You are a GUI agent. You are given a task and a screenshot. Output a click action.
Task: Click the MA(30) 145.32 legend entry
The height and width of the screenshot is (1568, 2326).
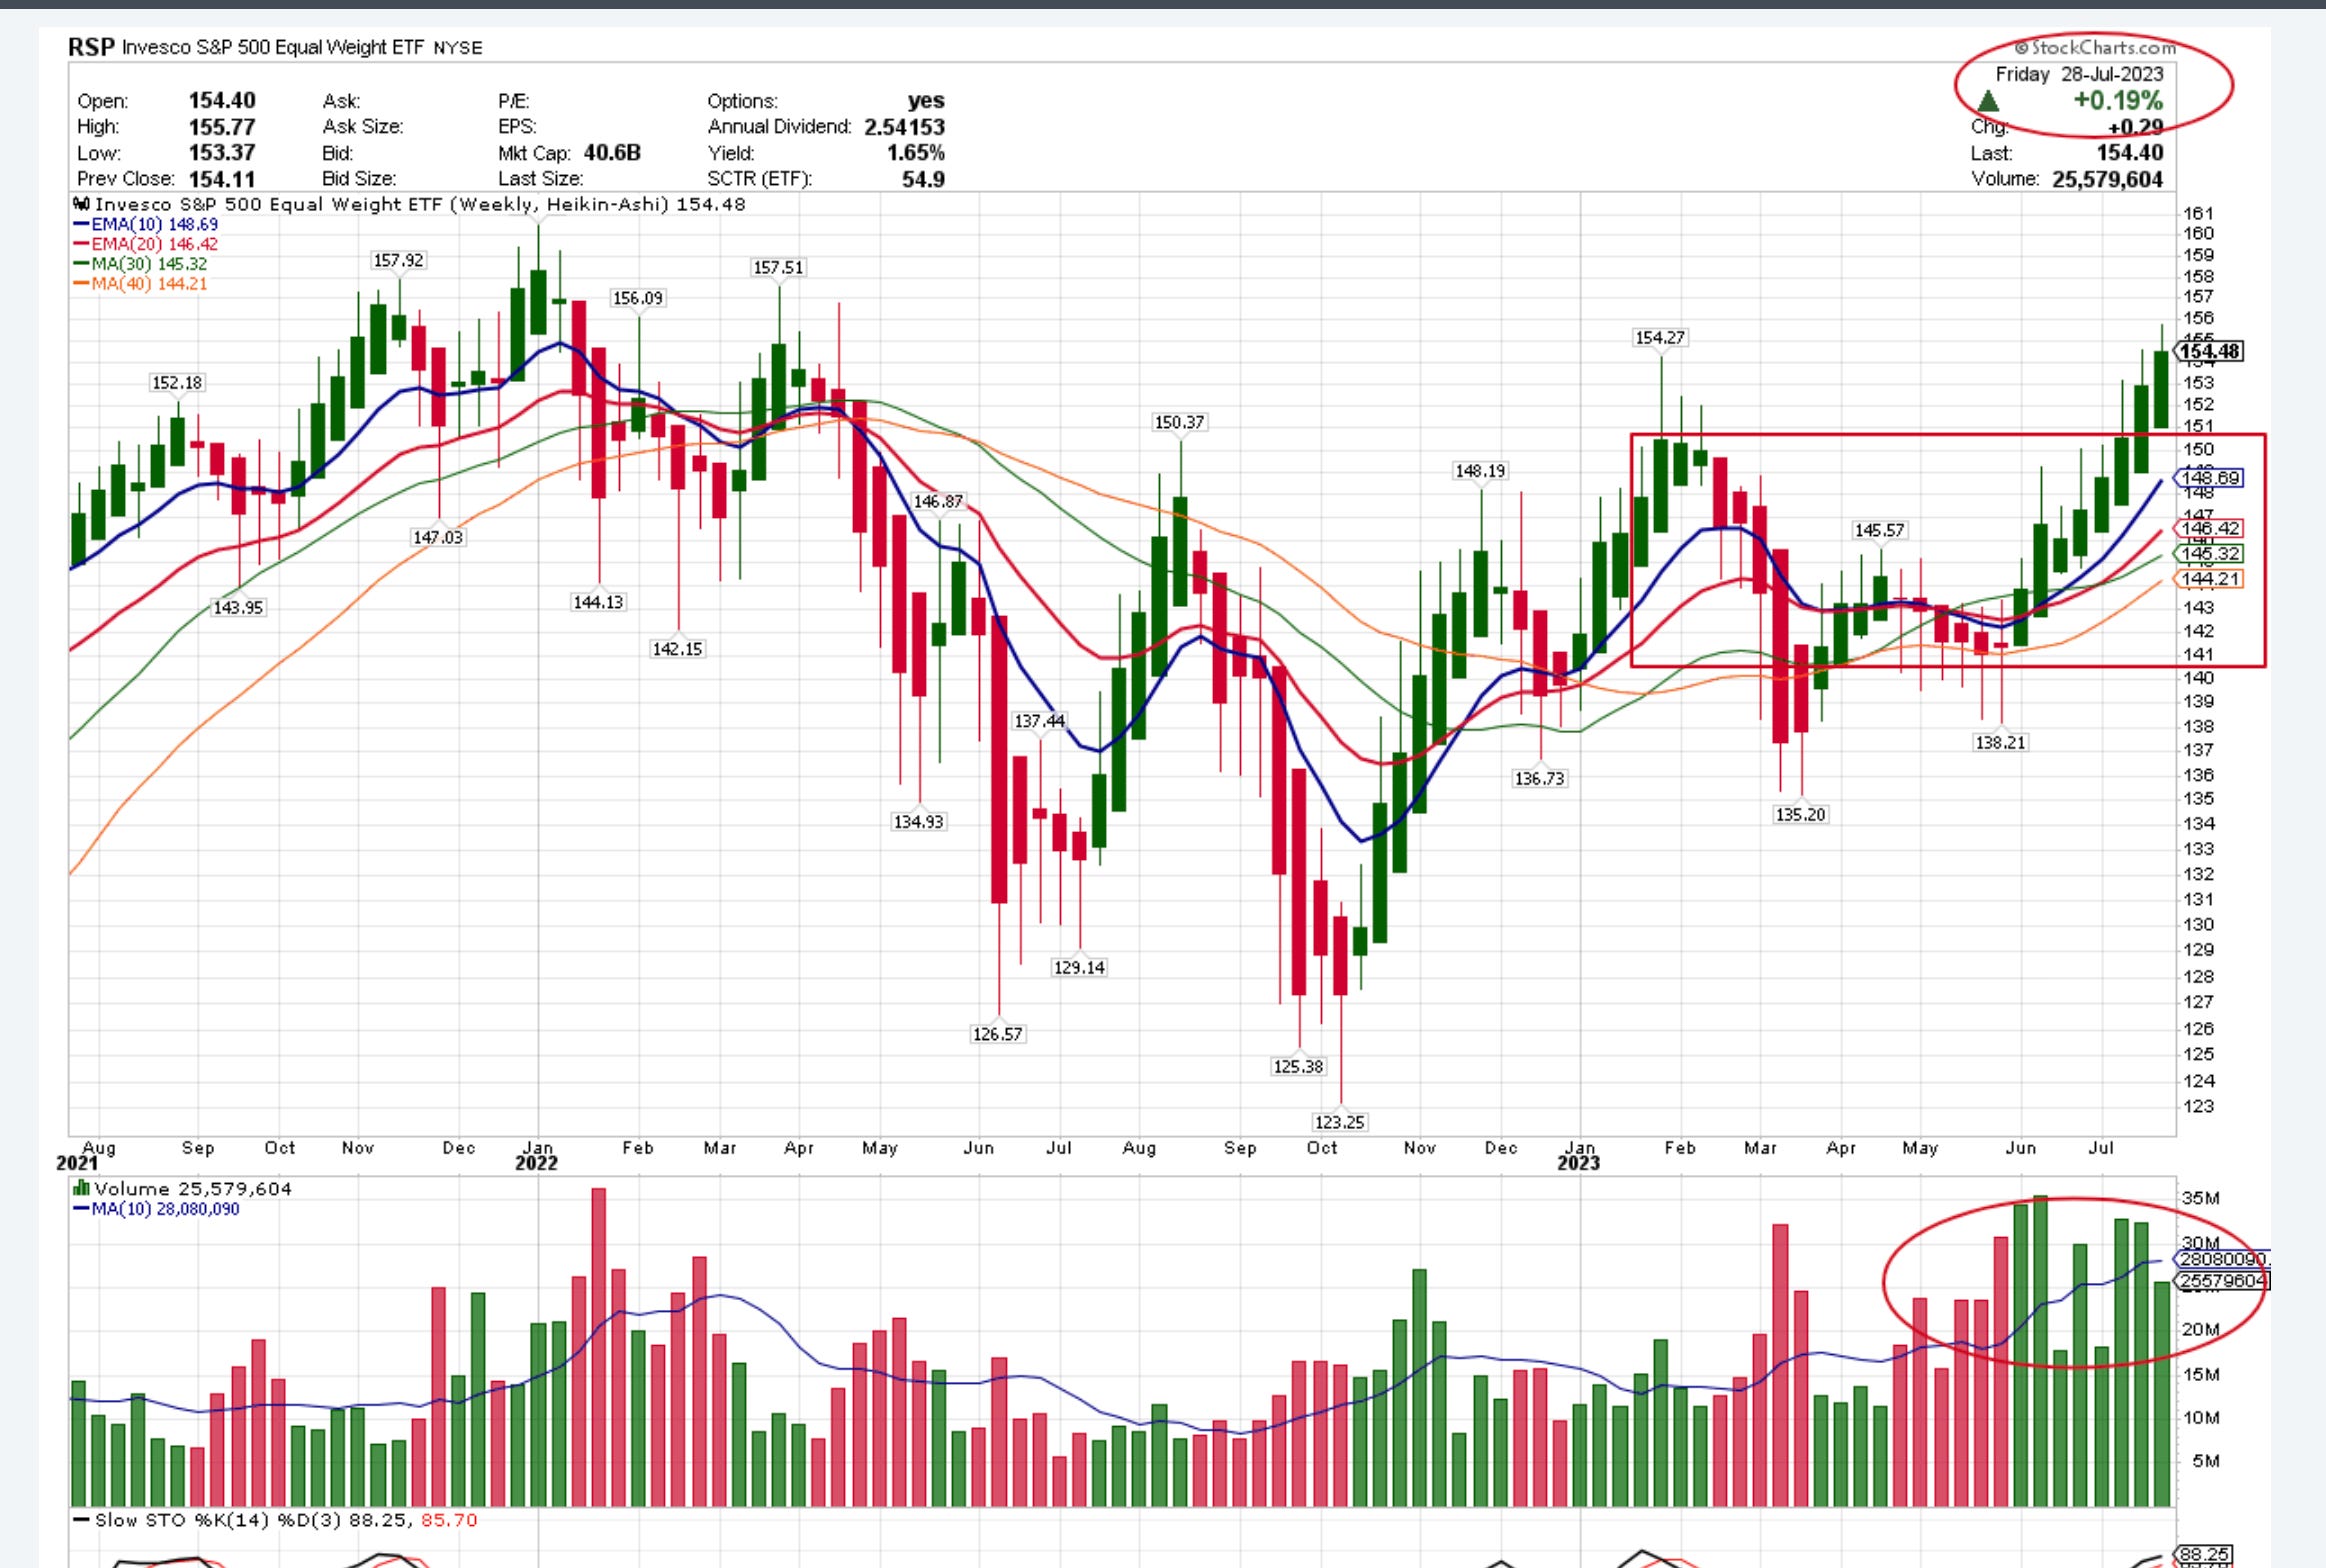(141, 264)
